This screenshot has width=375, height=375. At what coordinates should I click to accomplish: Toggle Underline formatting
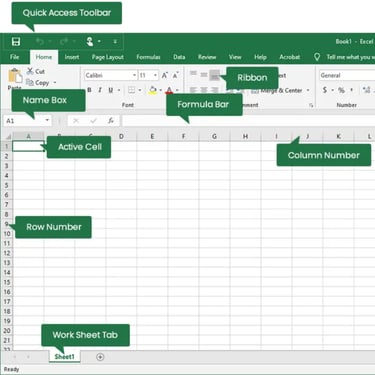pos(110,90)
